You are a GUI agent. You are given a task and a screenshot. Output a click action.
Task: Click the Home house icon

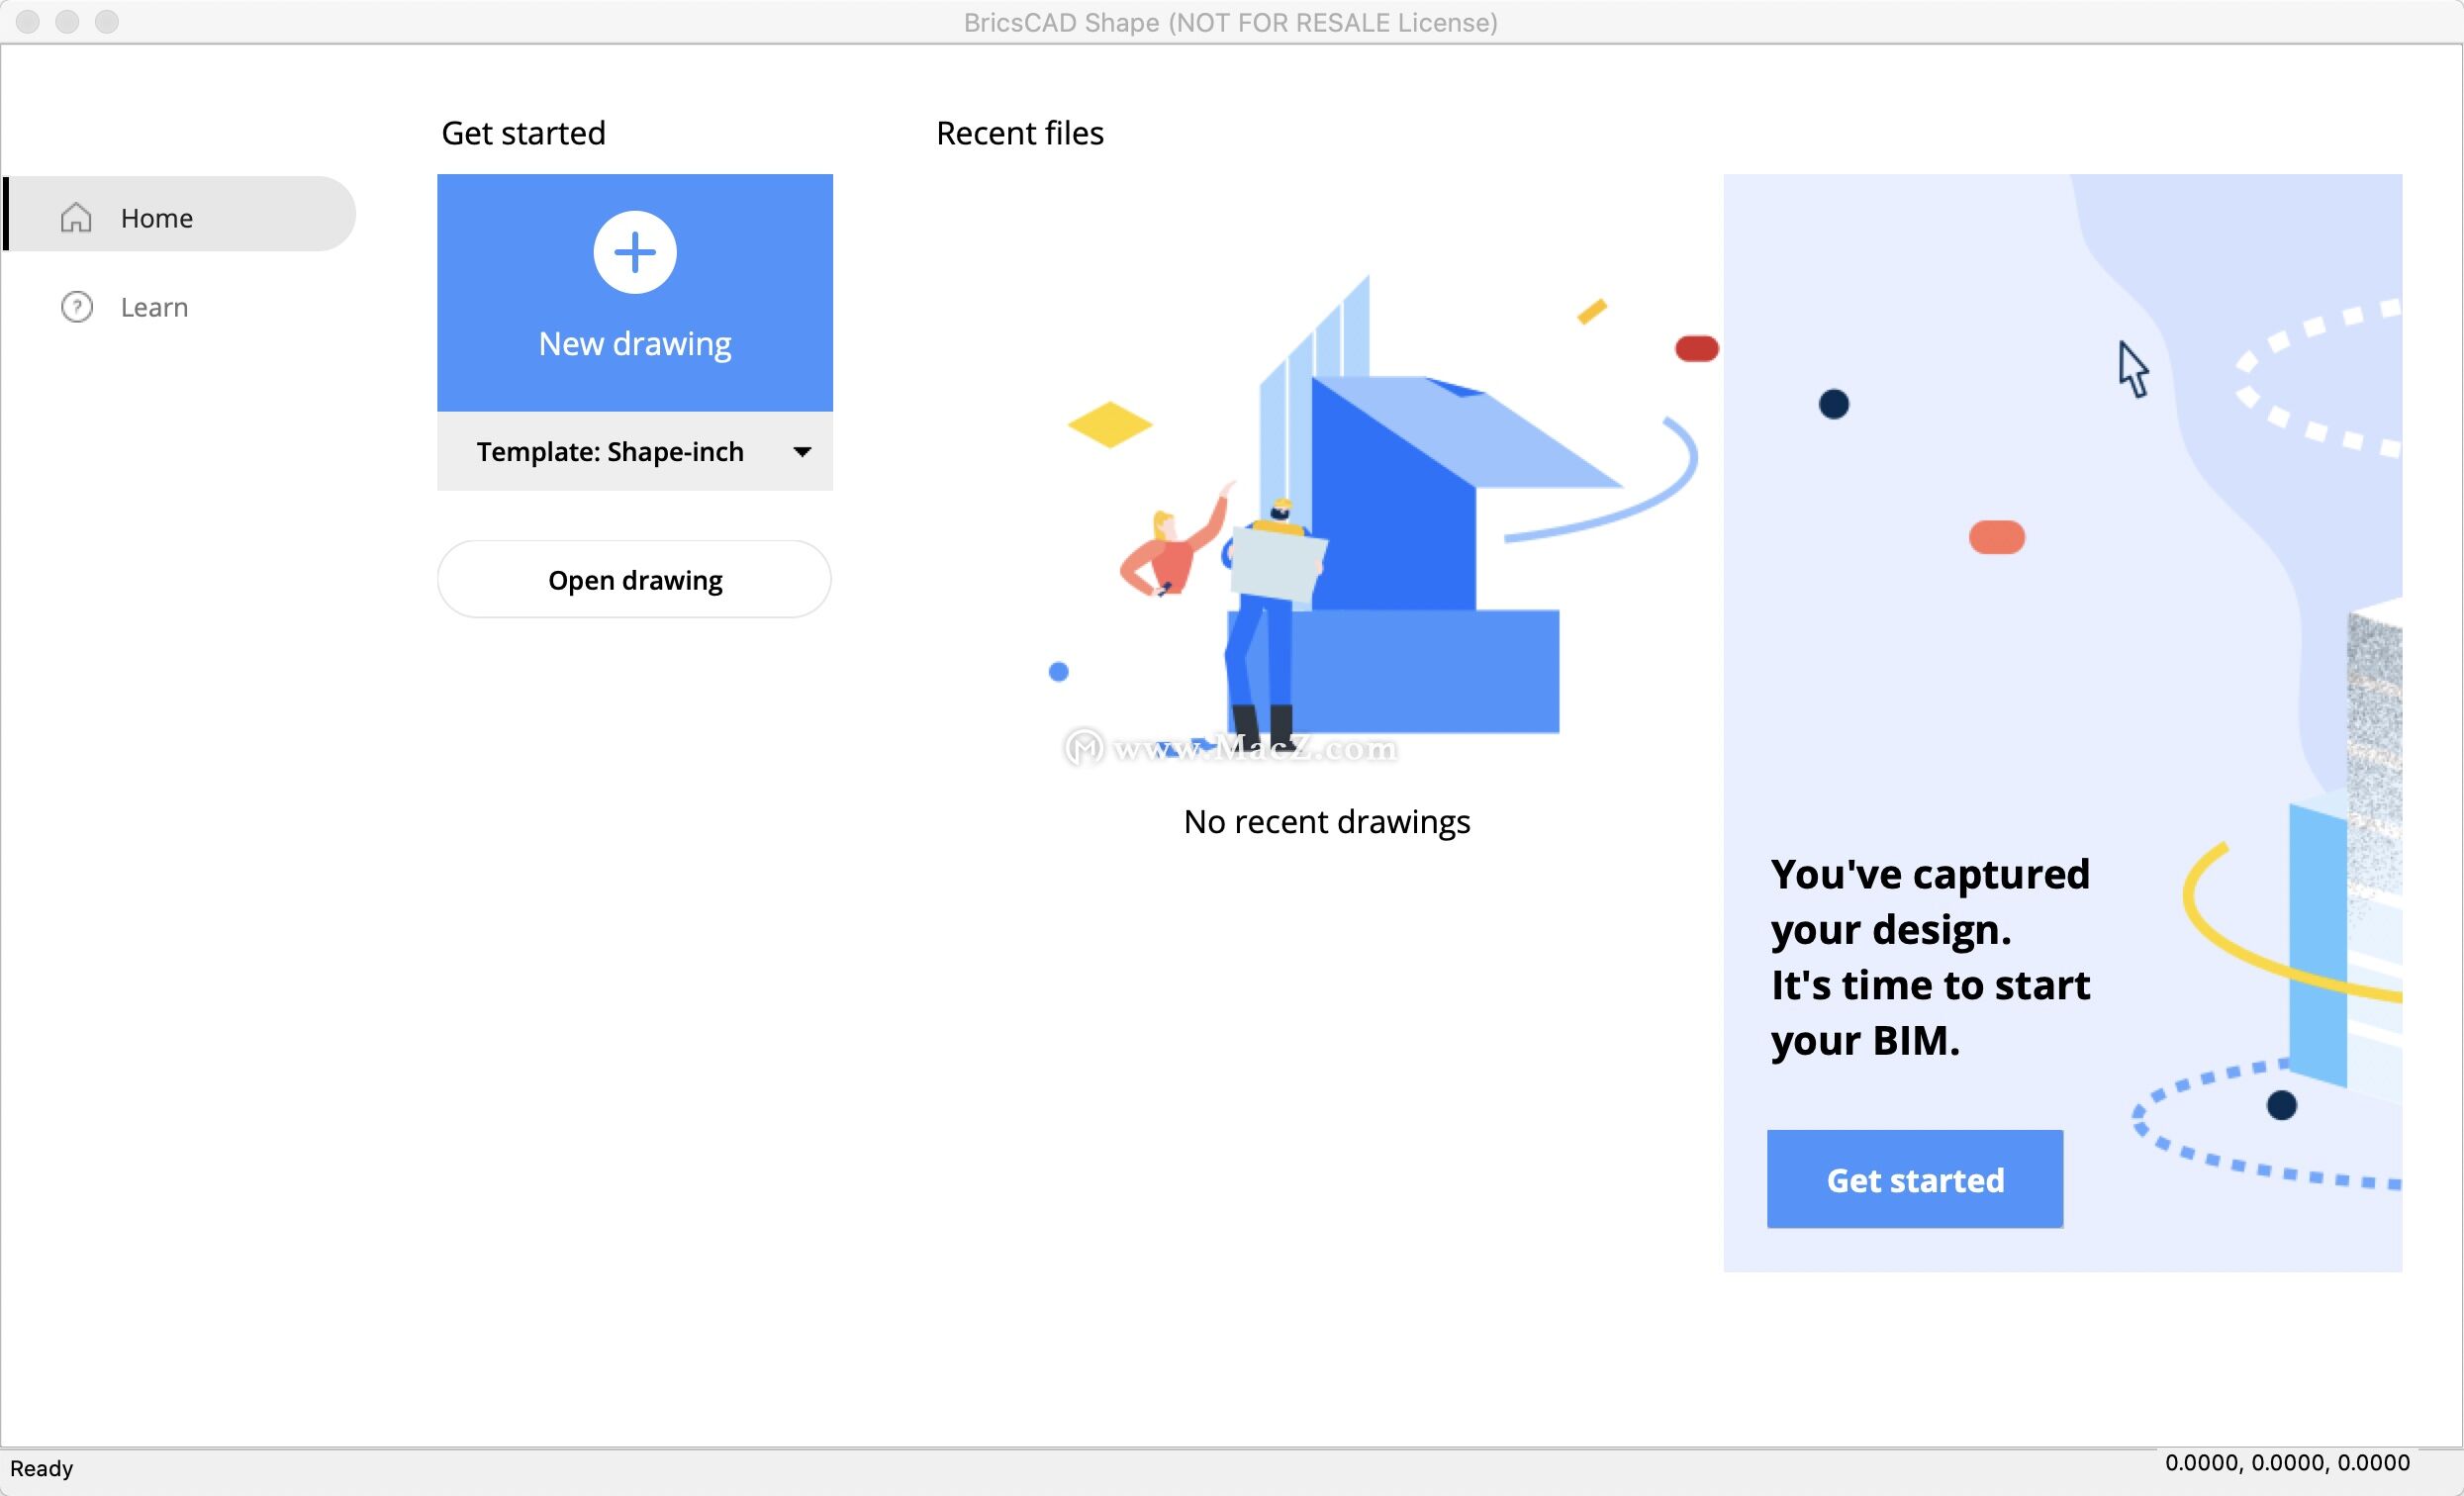(76, 217)
